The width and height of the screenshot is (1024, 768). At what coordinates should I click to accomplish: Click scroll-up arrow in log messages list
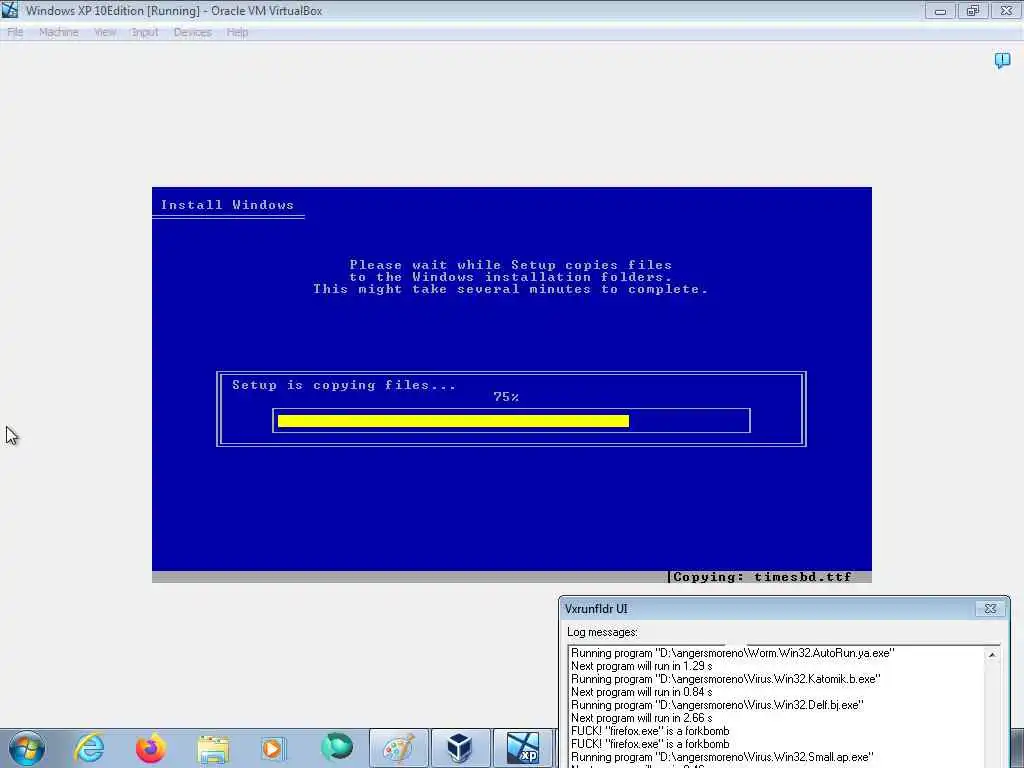[992, 655]
